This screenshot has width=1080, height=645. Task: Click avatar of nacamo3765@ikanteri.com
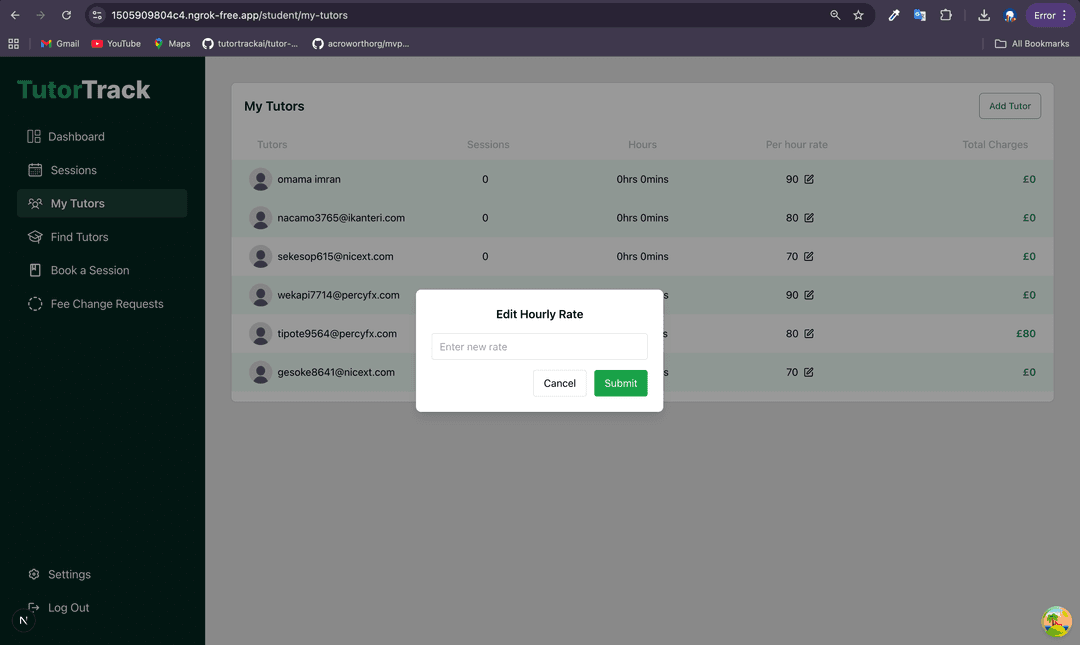coord(260,218)
